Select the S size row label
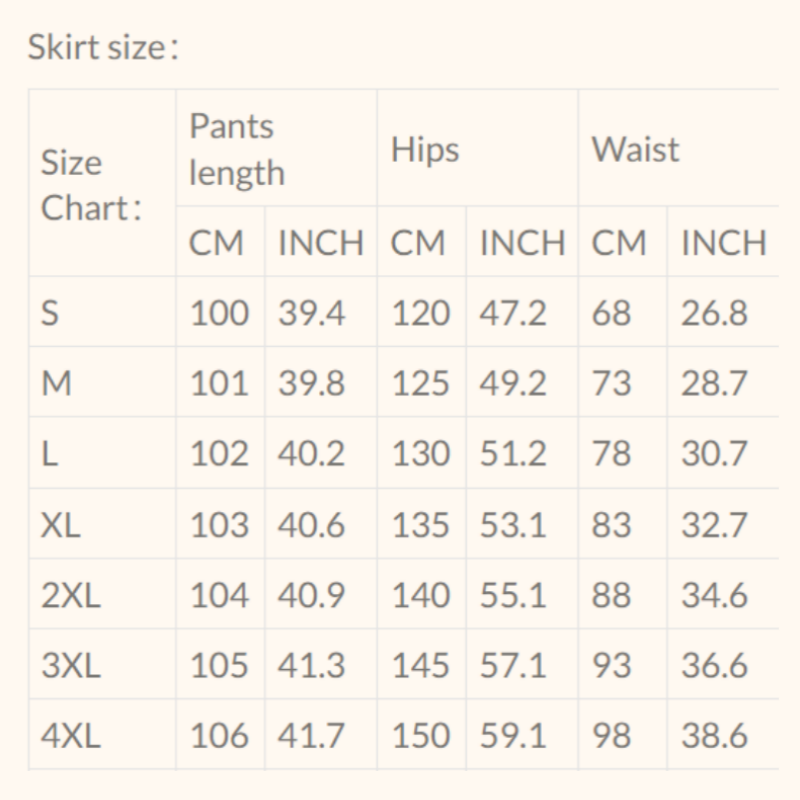 50,313
